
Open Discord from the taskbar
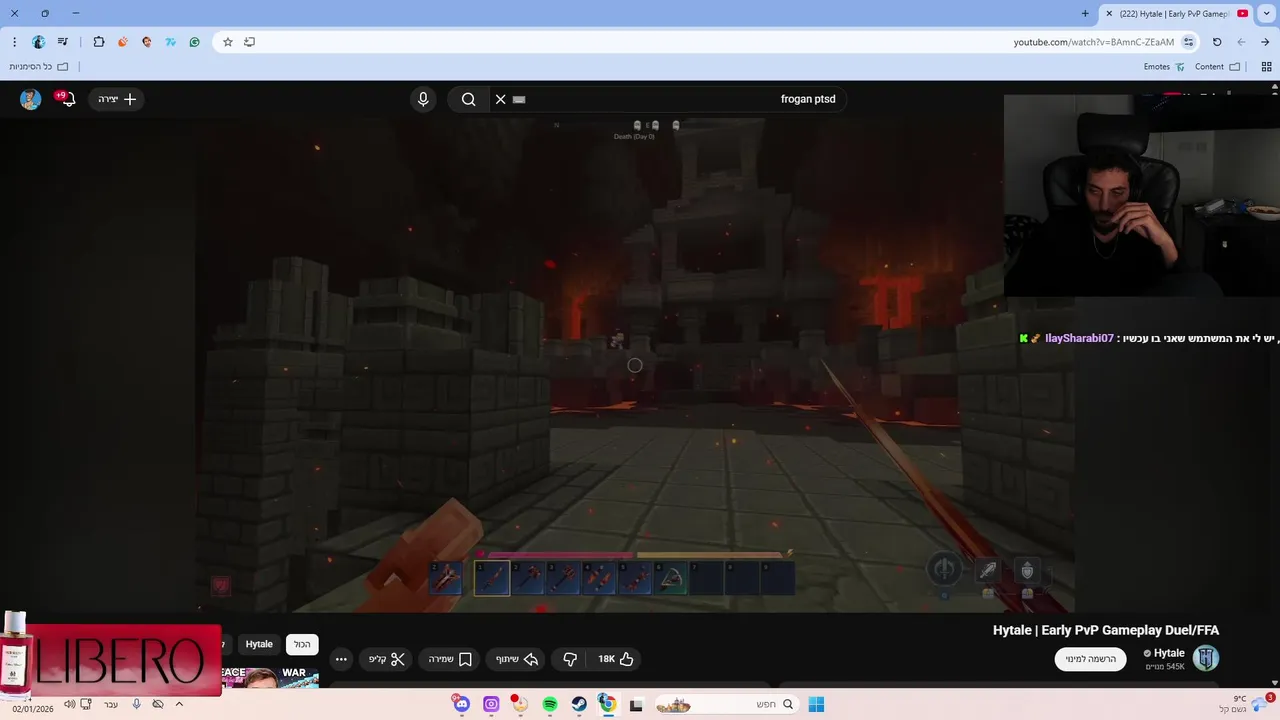click(x=461, y=704)
